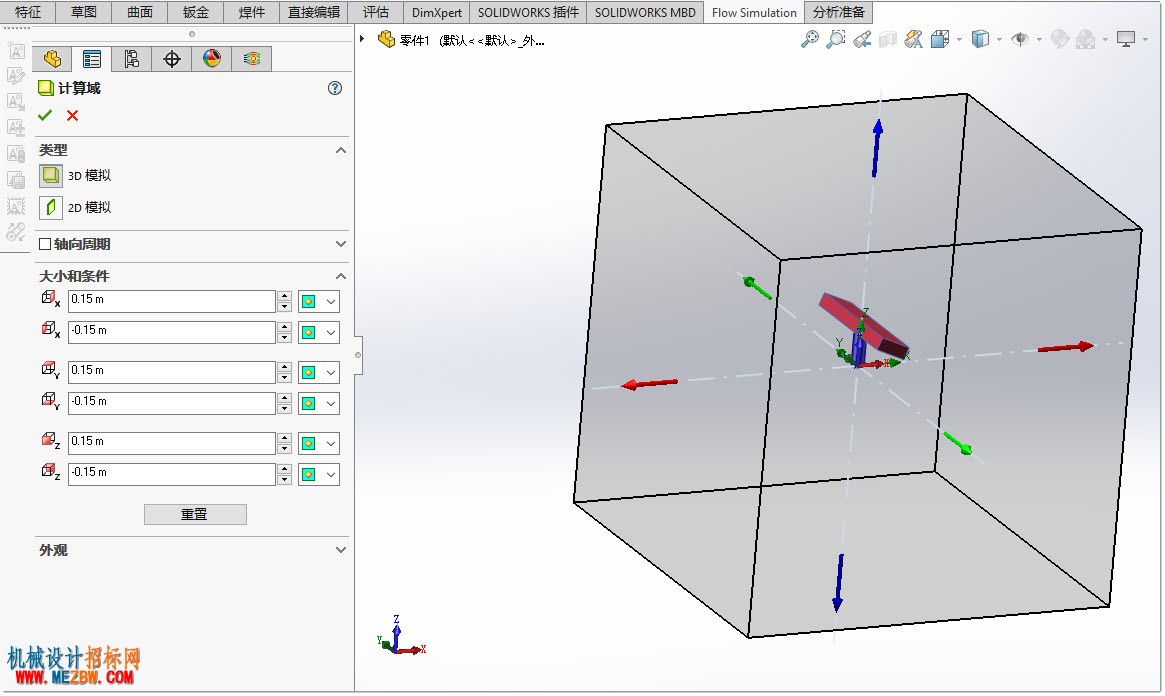Viewport: 1165px width, 696px height.
Task: Open the ConfigurationManager tab icon
Action: point(132,59)
